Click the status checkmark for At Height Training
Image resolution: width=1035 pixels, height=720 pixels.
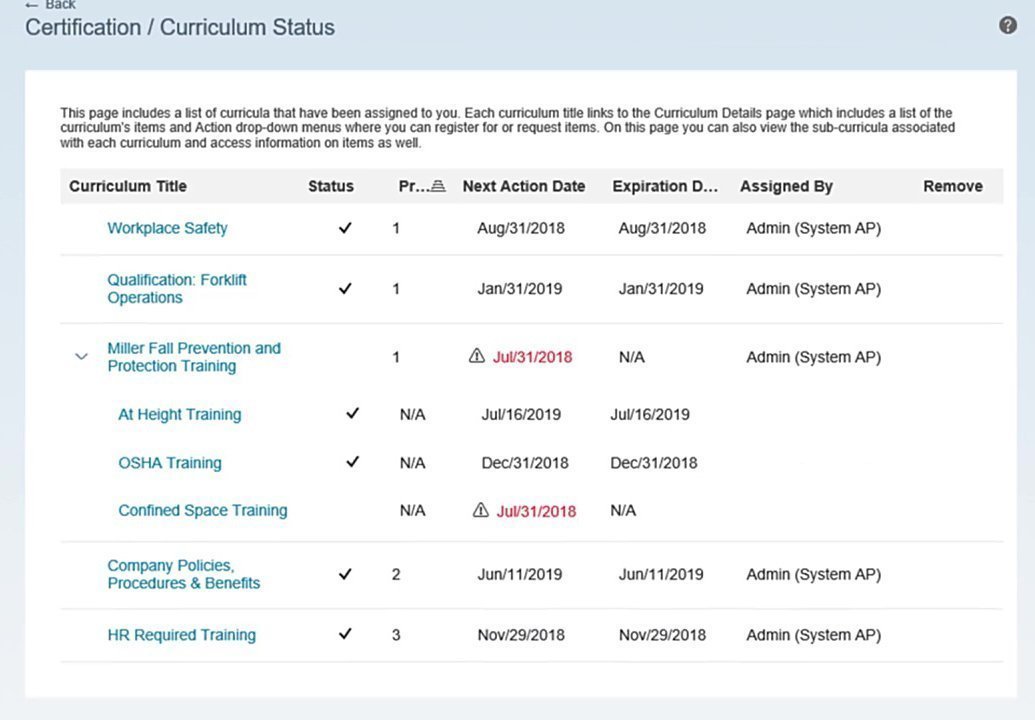point(352,414)
